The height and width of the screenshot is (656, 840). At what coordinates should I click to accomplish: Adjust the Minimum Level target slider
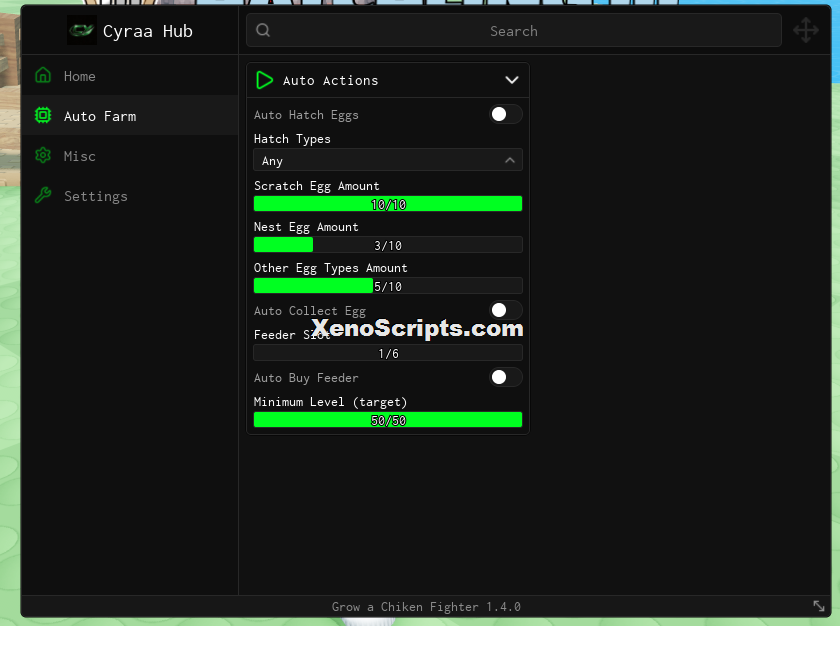(x=388, y=420)
